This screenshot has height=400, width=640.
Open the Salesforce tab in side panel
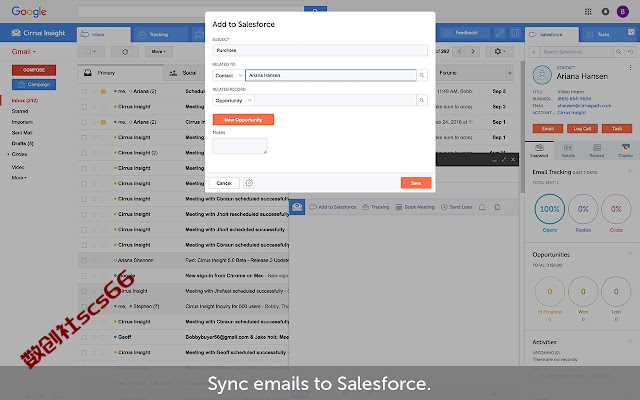(x=552, y=35)
